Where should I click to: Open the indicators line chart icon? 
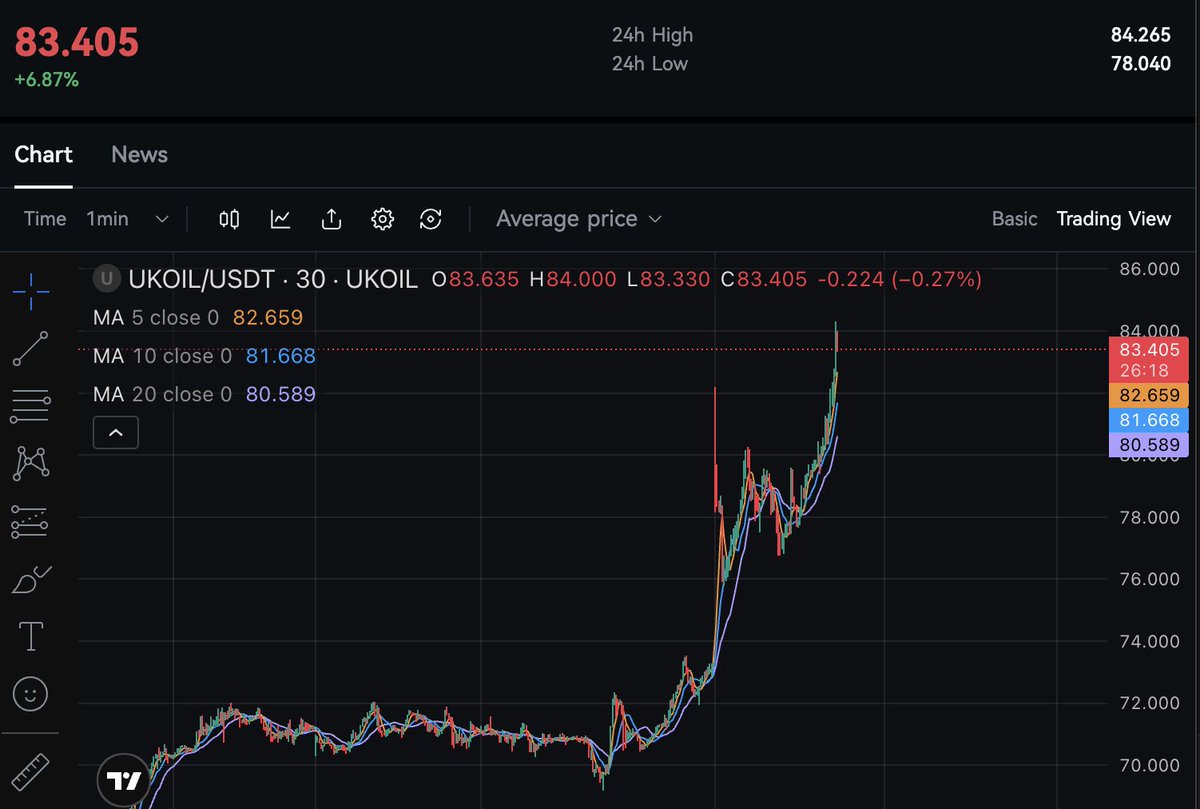point(281,219)
